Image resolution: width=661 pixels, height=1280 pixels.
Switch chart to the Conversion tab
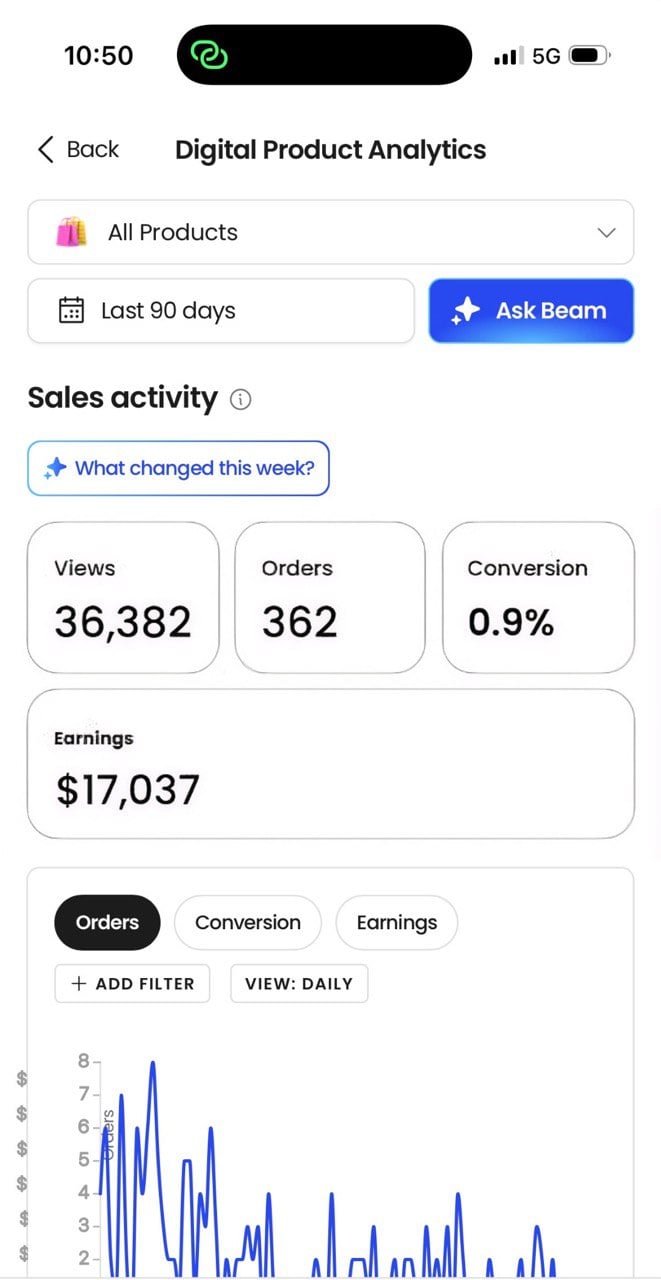tap(248, 922)
